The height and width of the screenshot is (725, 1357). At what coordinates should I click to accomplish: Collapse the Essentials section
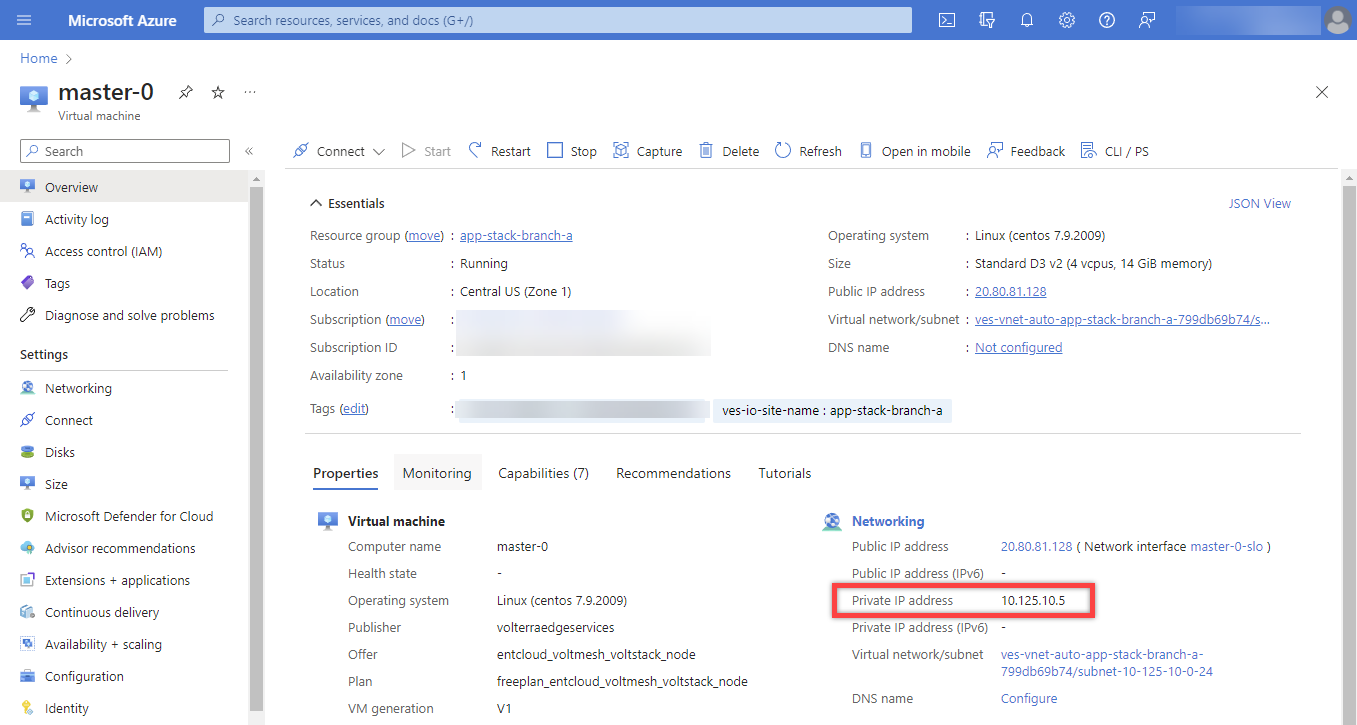pos(347,203)
